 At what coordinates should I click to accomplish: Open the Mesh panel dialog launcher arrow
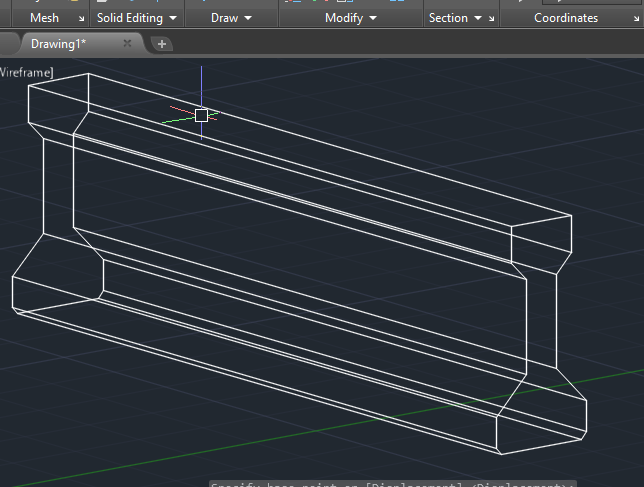click(x=81, y=18)
